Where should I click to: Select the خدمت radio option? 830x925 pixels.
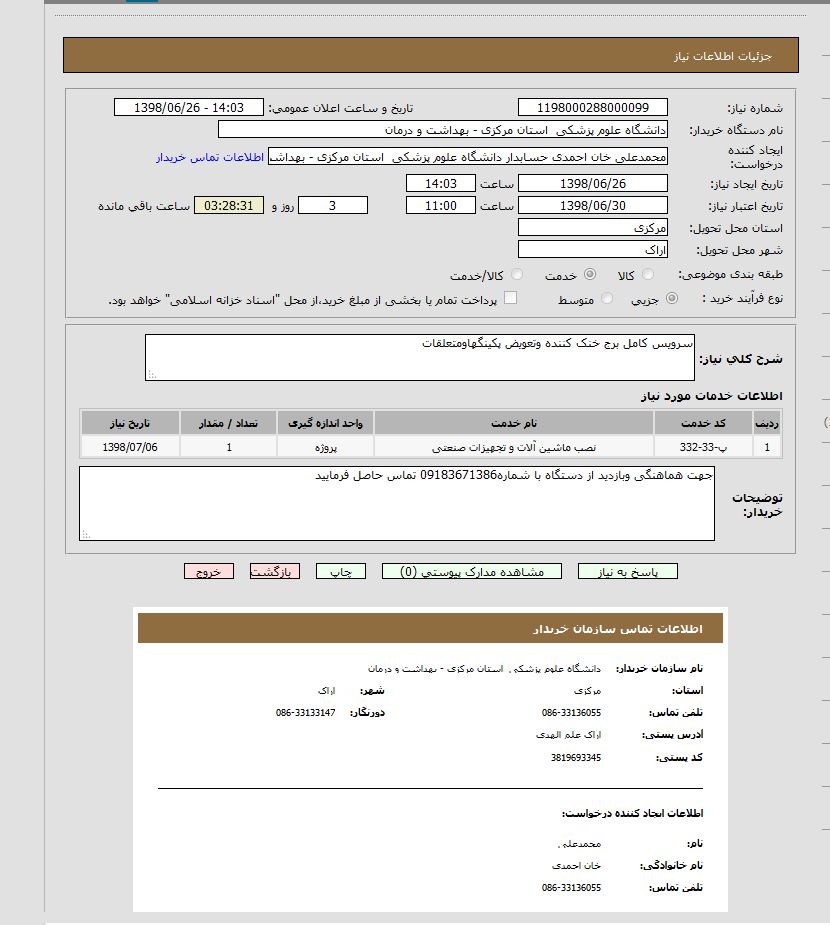(x=590, y=275)
